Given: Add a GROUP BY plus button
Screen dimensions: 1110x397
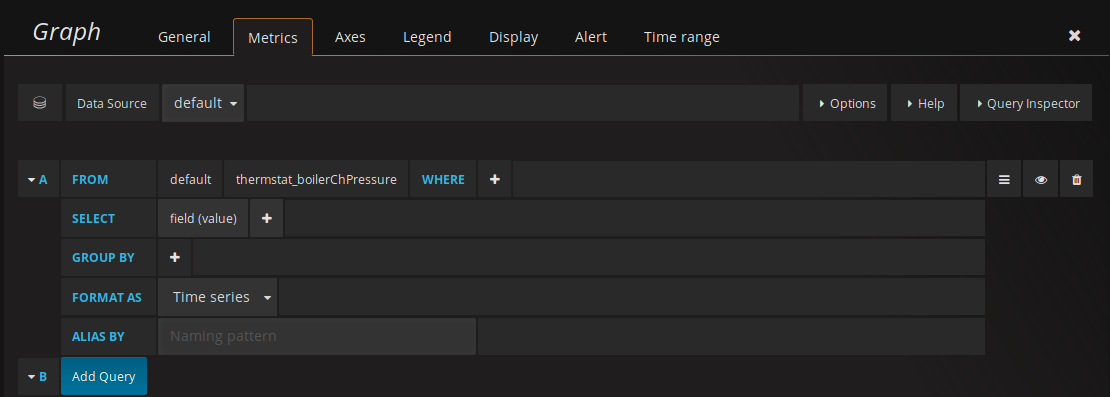Looking at the screenshot, I should (x=175, y=258).
